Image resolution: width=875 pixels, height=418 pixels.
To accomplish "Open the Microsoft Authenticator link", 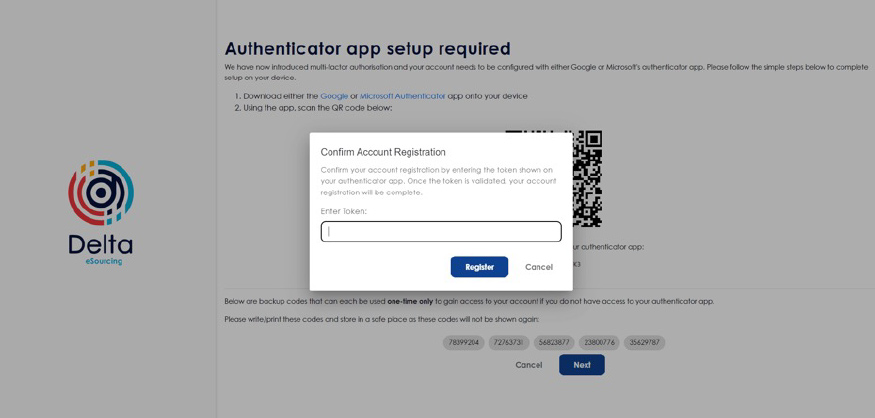I will (x=403, y=96).
